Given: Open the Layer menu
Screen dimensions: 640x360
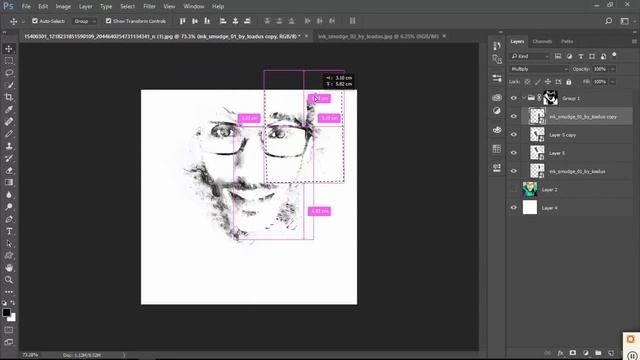Looking at the screenshot, I should (85, 7).
